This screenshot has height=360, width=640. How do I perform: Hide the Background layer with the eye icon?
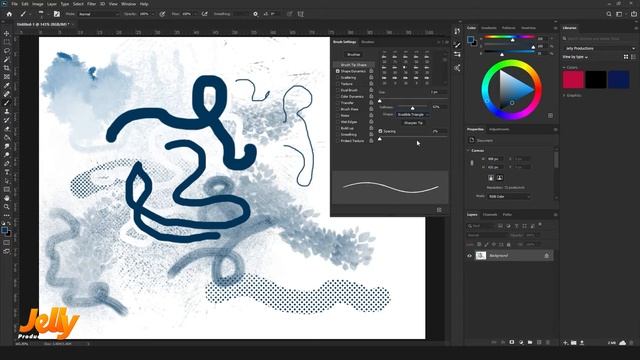(469, 256)
